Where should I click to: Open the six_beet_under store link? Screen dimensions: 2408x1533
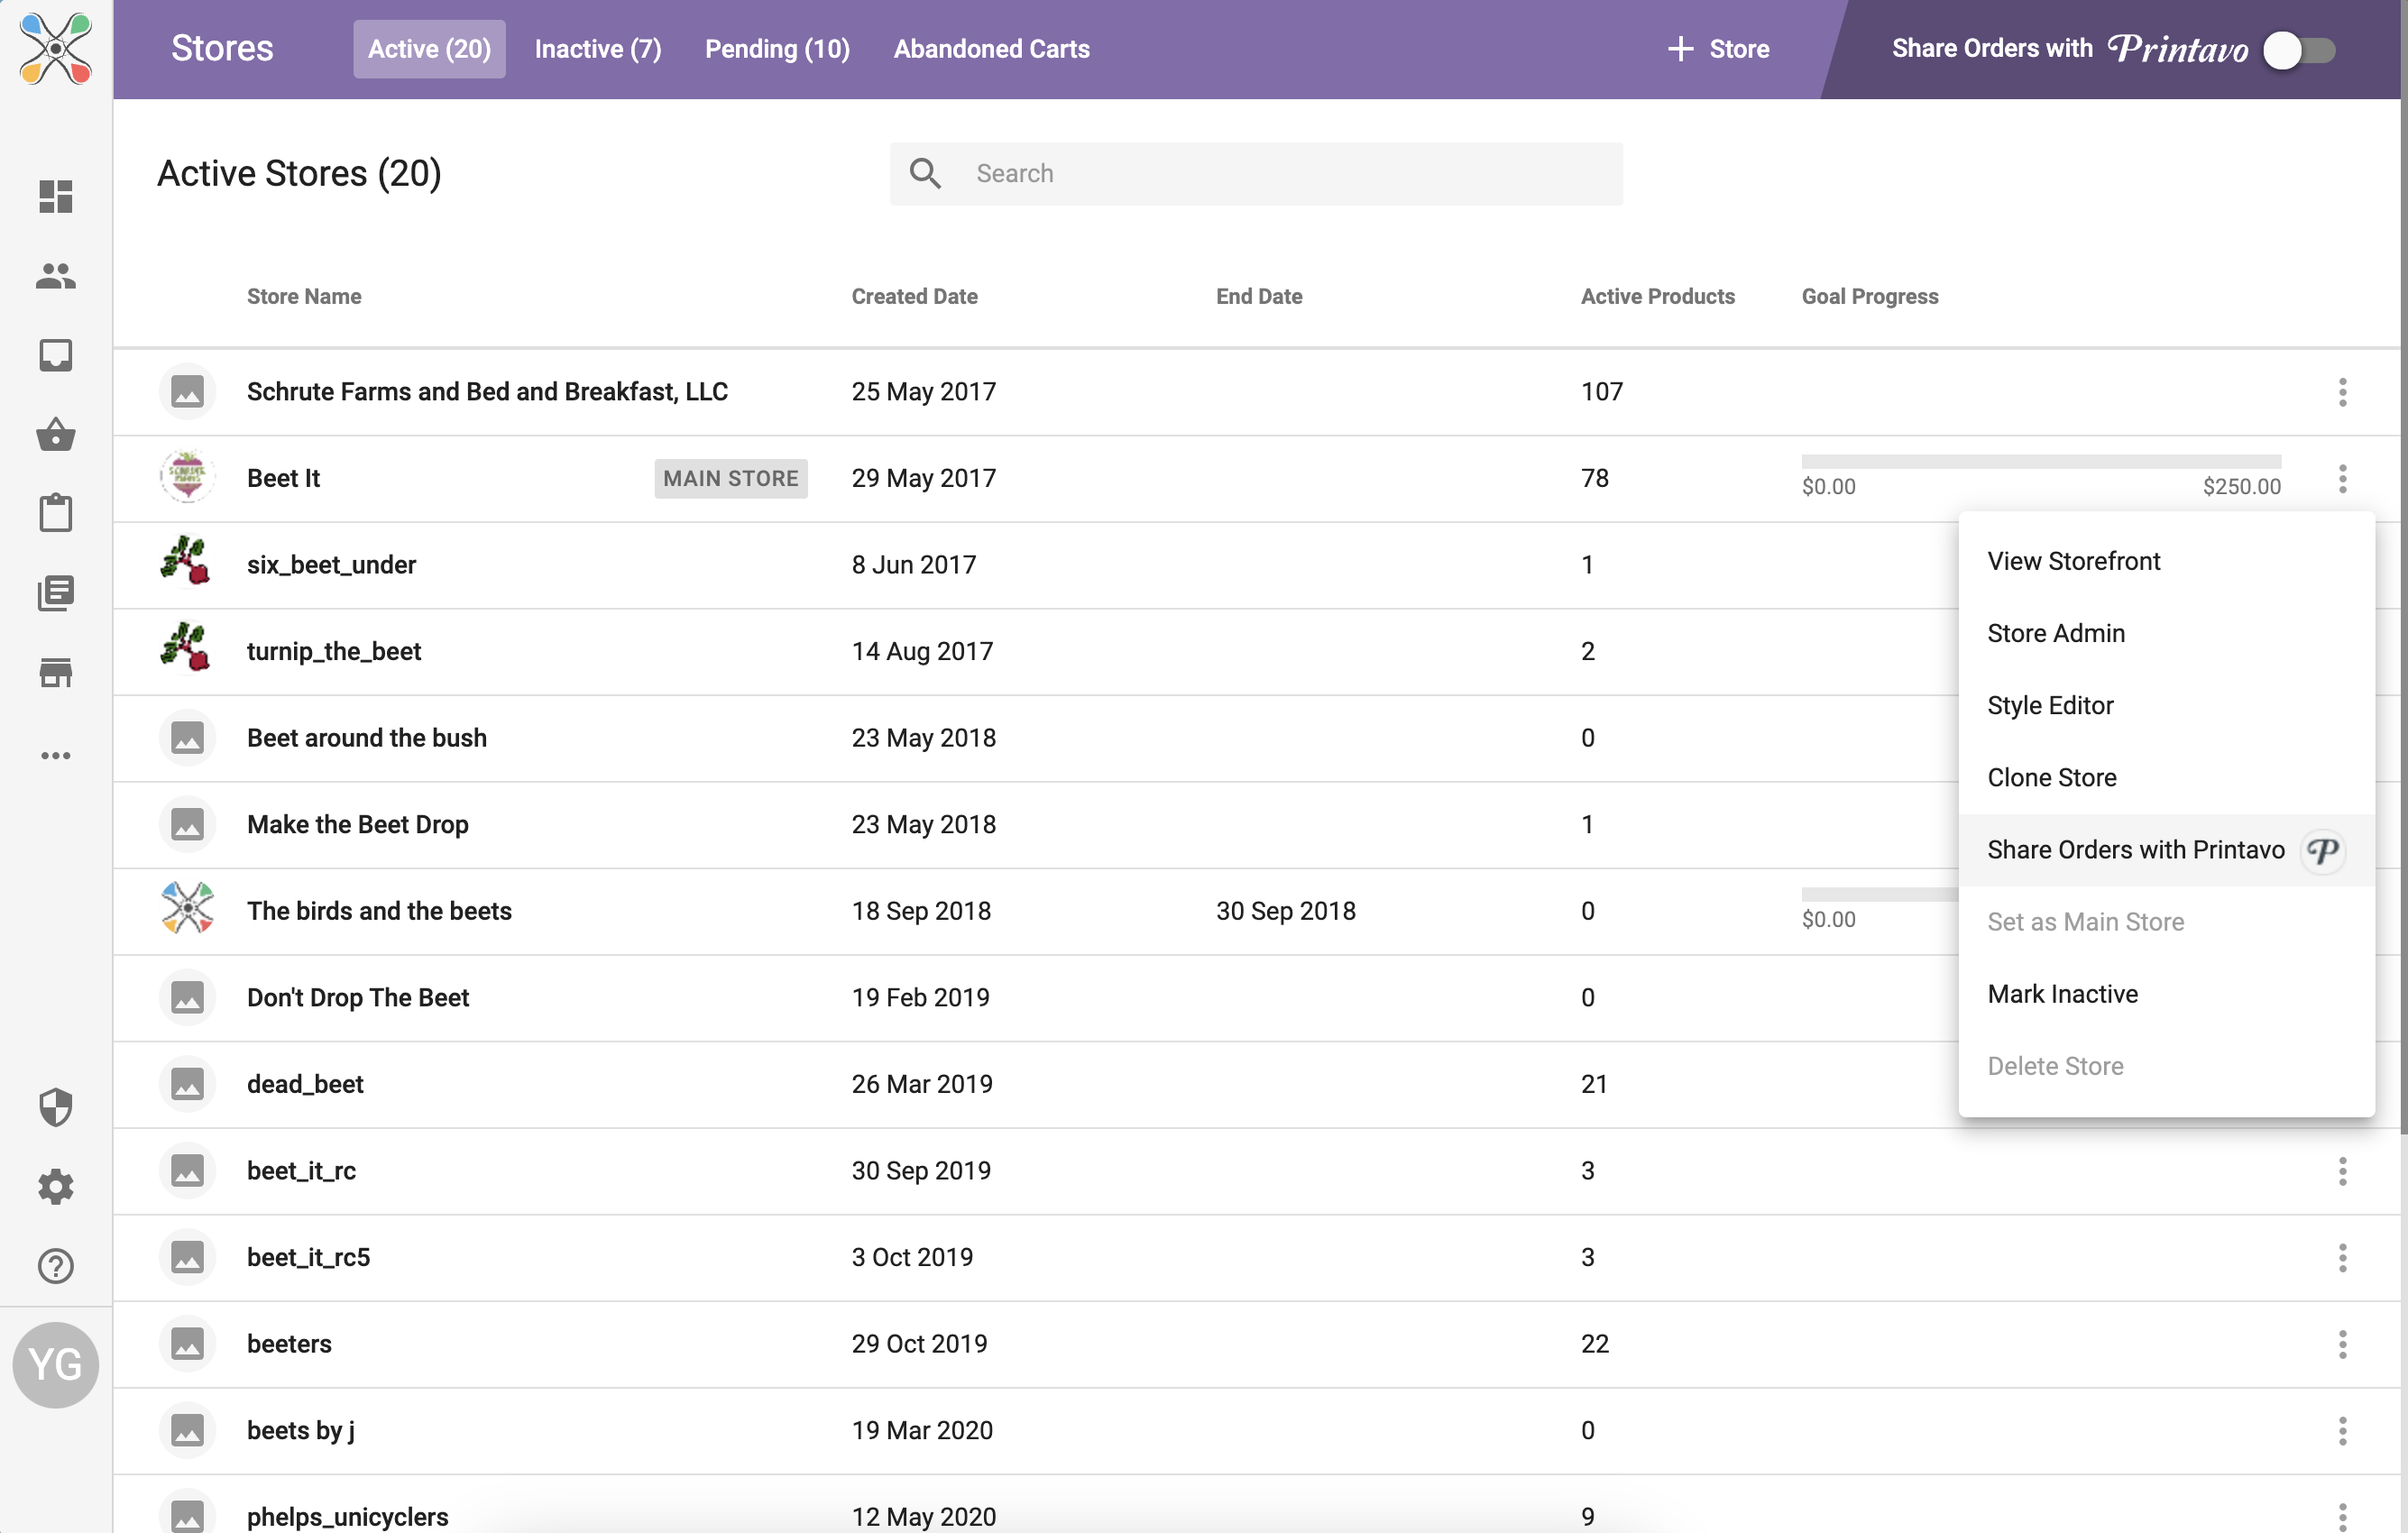331,565
